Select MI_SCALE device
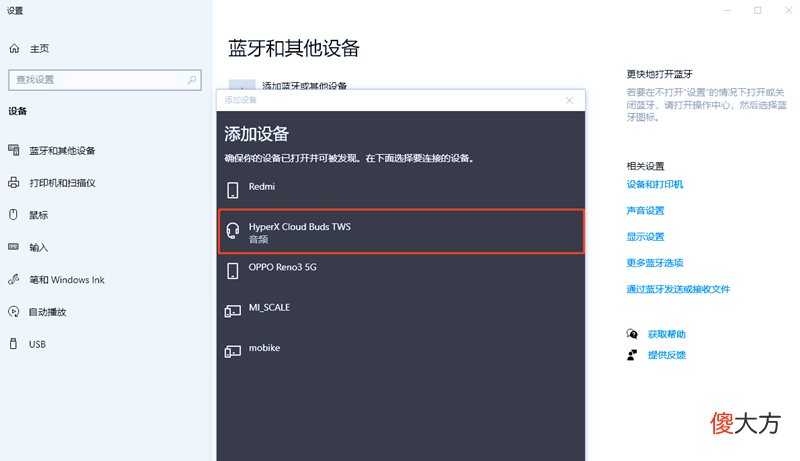The width and height of the screenshot is (800, 461). point(401,311)
